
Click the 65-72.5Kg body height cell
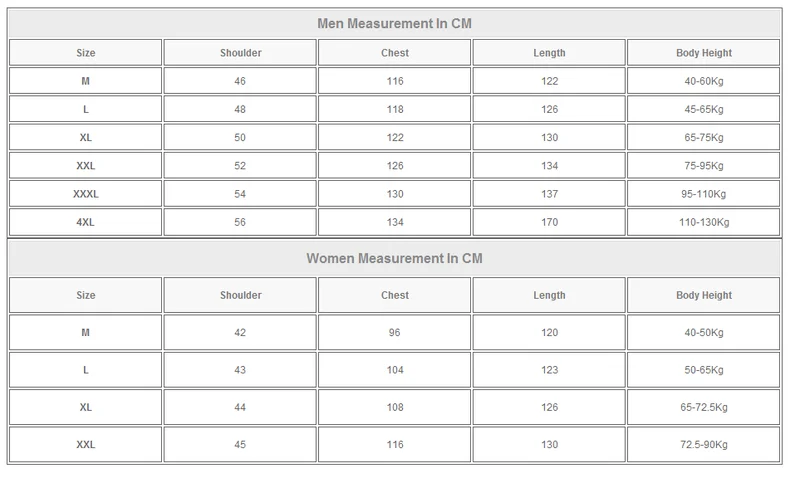[703, 407]
